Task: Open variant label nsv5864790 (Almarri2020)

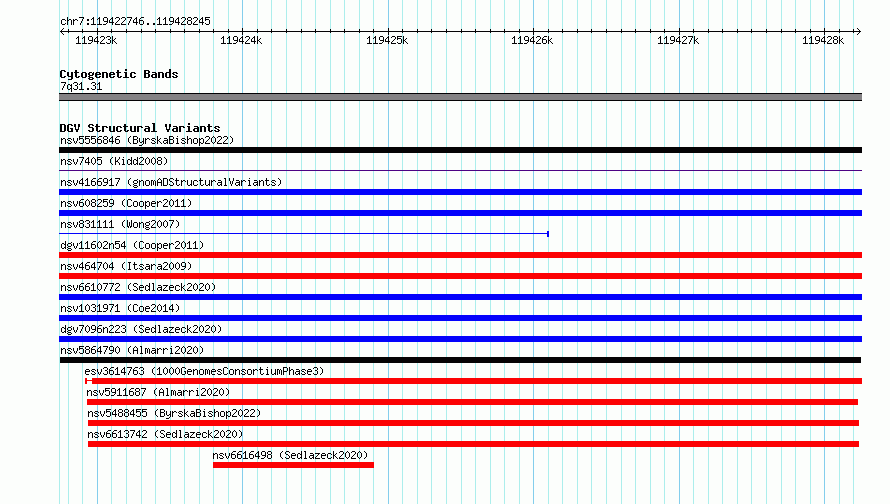Action: [x=132, y=350]
